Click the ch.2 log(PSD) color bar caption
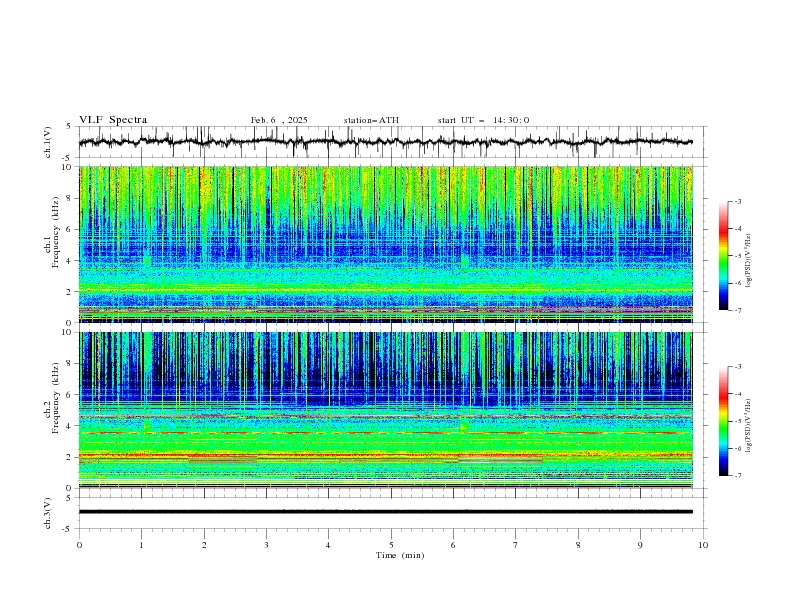Image resolution: width=792 pixels, height=612 pixels. (749, 426)
